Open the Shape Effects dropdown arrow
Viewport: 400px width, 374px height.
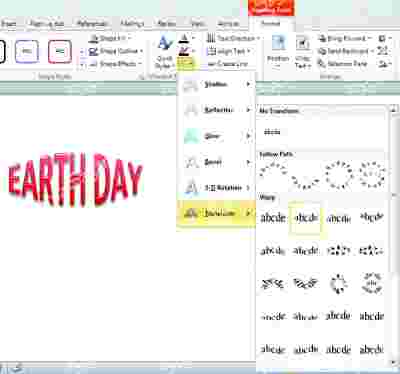point(140,64)
